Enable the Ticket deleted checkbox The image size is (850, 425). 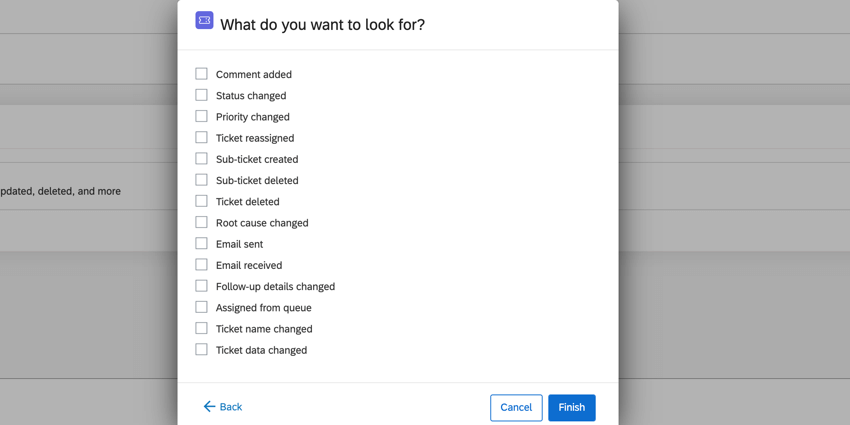(202, 201)
